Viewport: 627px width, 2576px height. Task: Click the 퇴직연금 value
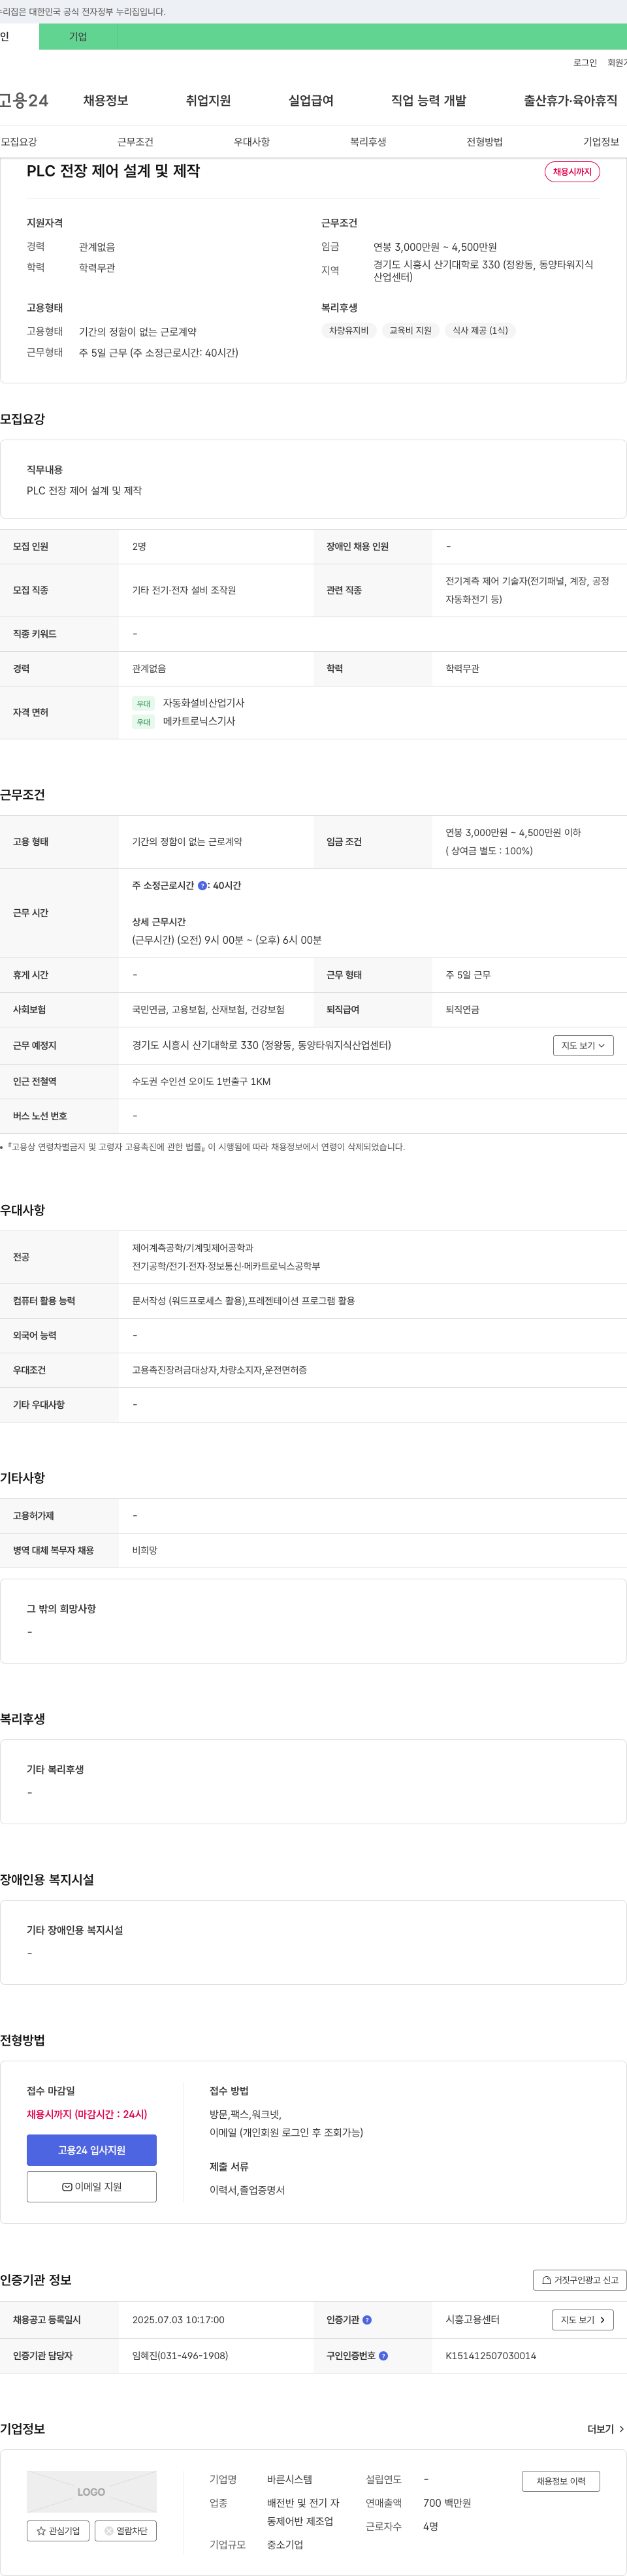pos(462,1009)
